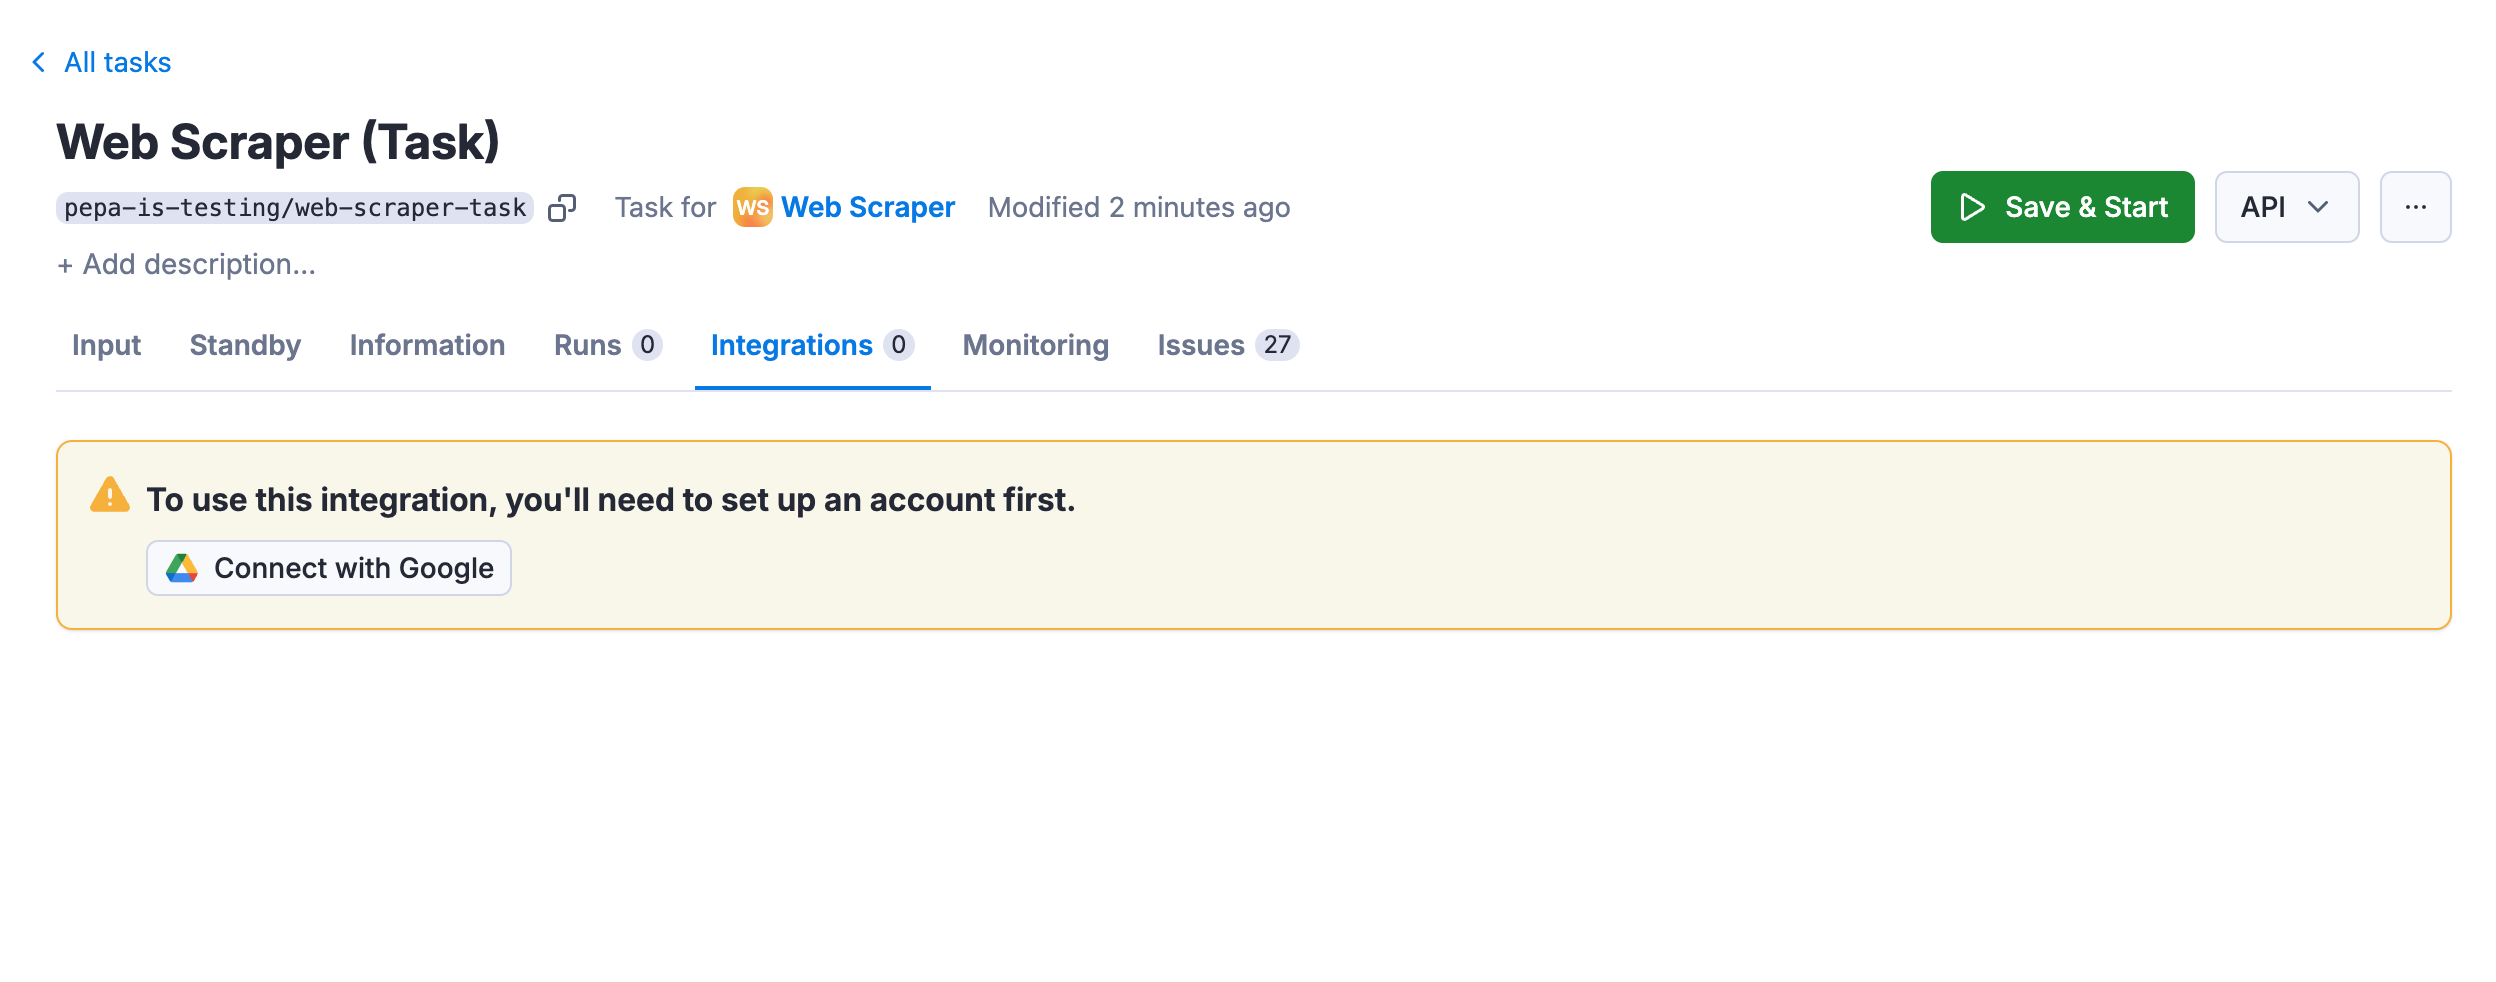Click the Issues count badge showing 27
This screenshot has height=982, width=2496.
[1275, 345]
